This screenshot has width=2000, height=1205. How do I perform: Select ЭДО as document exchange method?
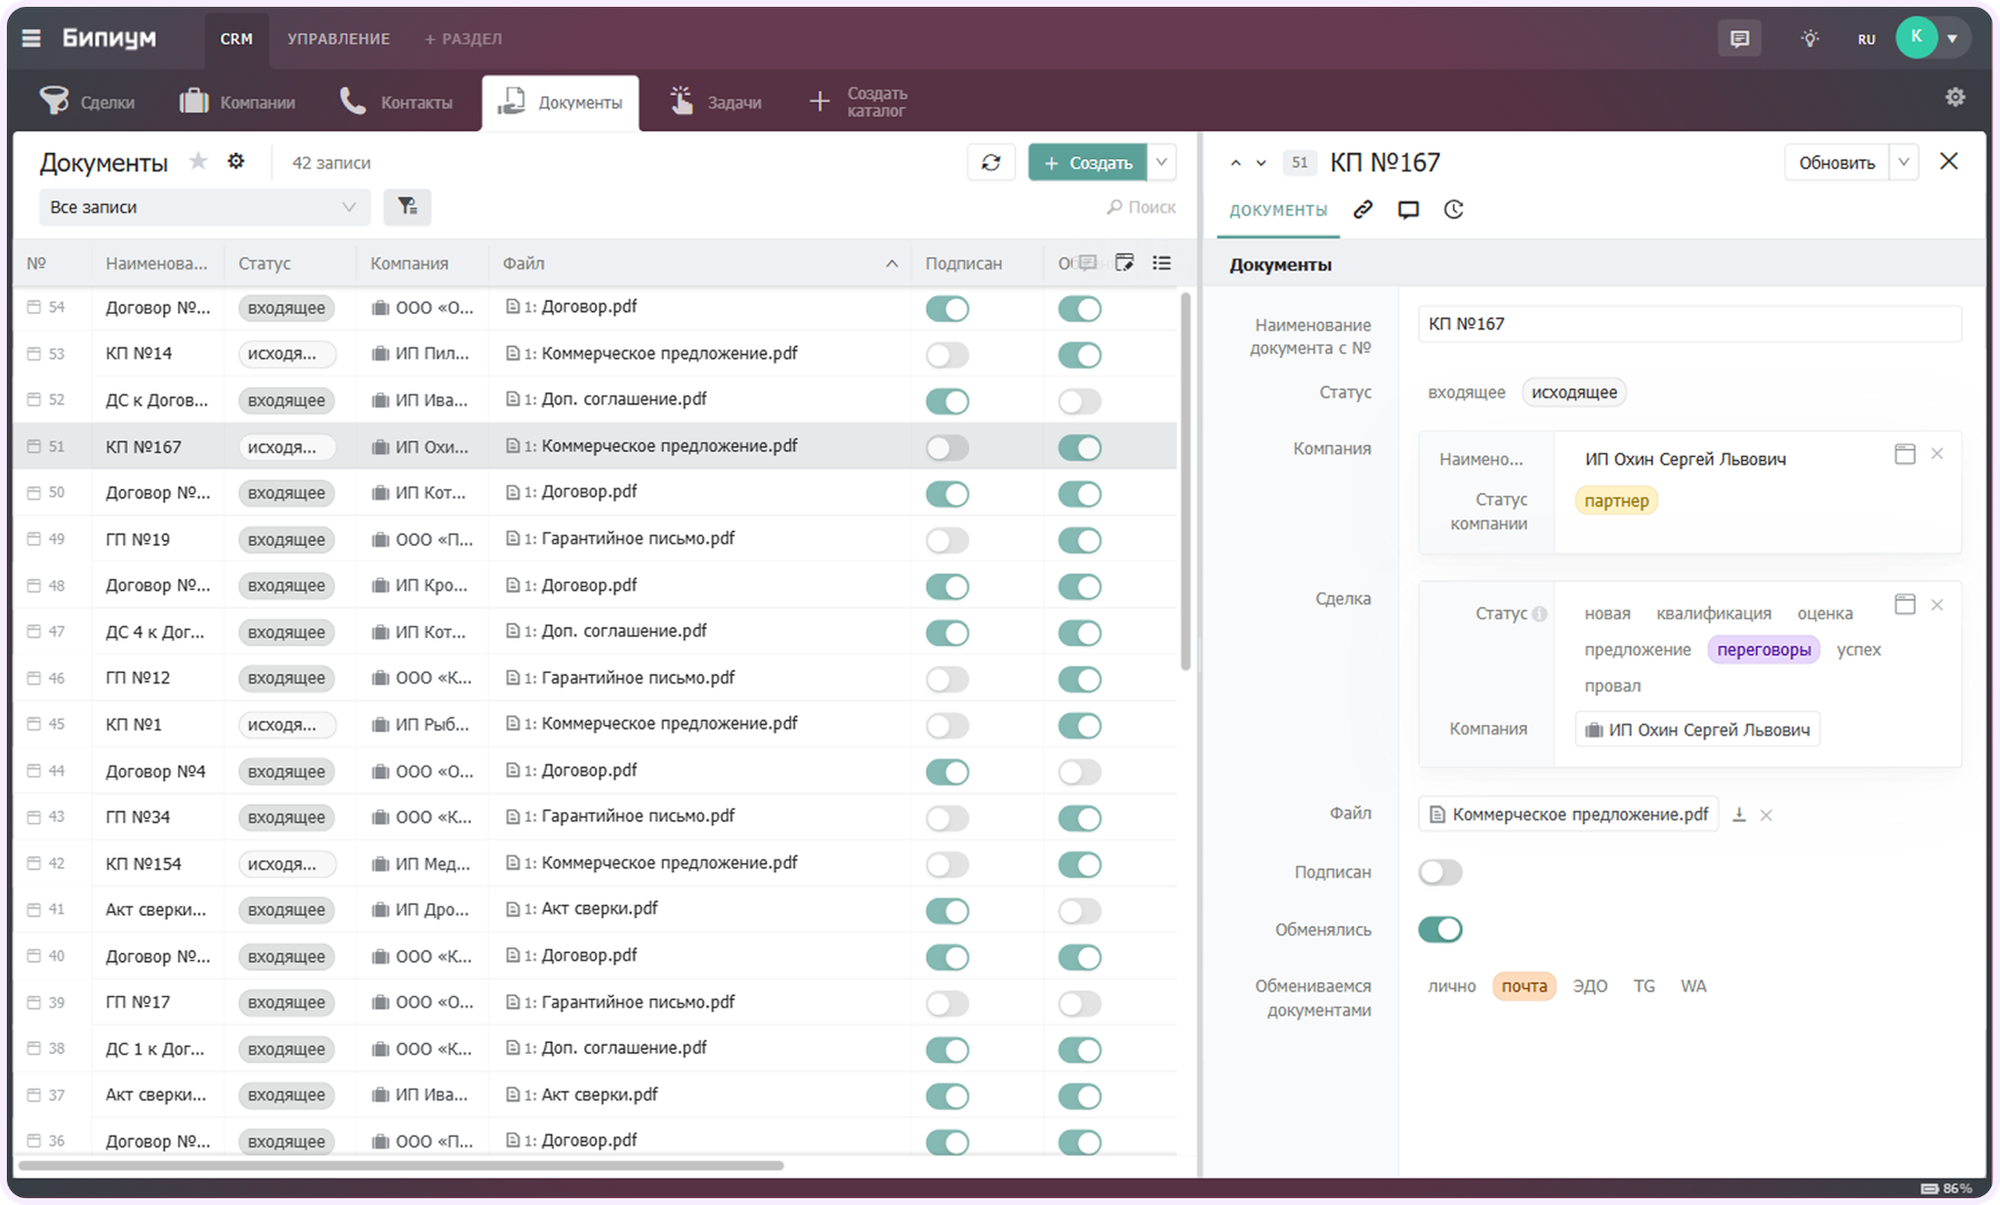[1590, 986]
